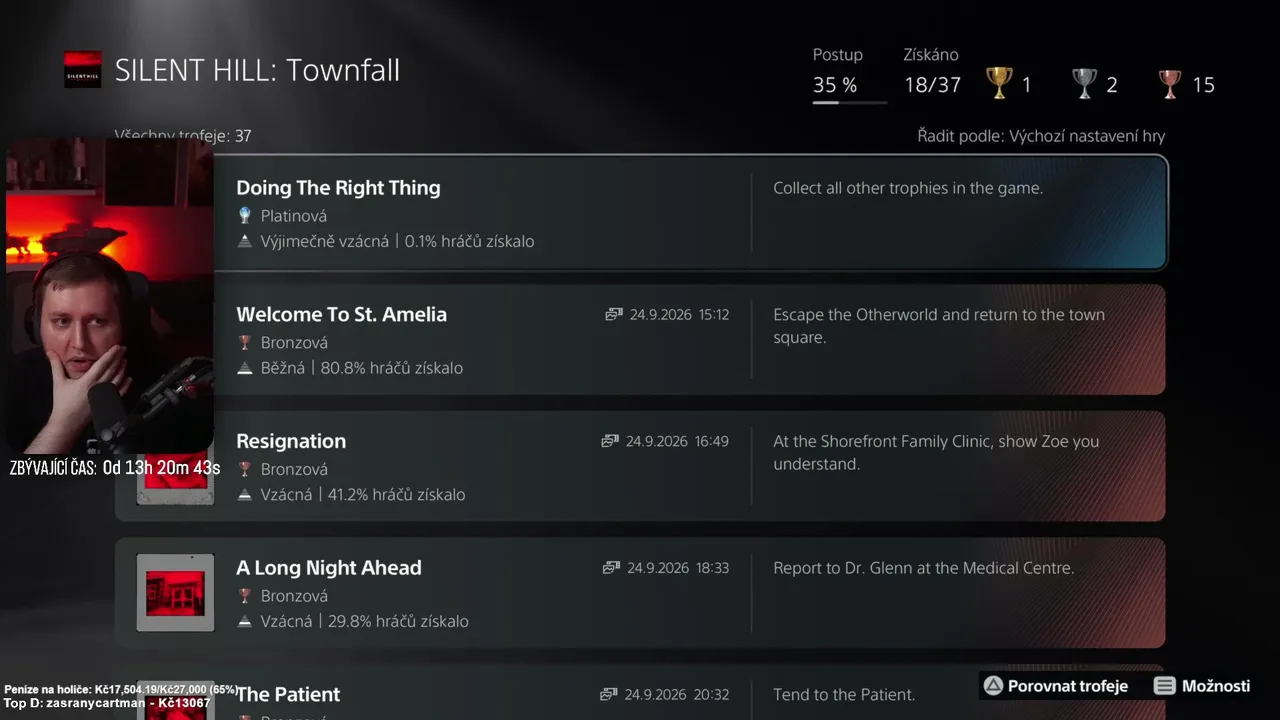1280x720 pixels.
Task: Open the Welcome To St. Amelia trophy
Action: point(641,339)
